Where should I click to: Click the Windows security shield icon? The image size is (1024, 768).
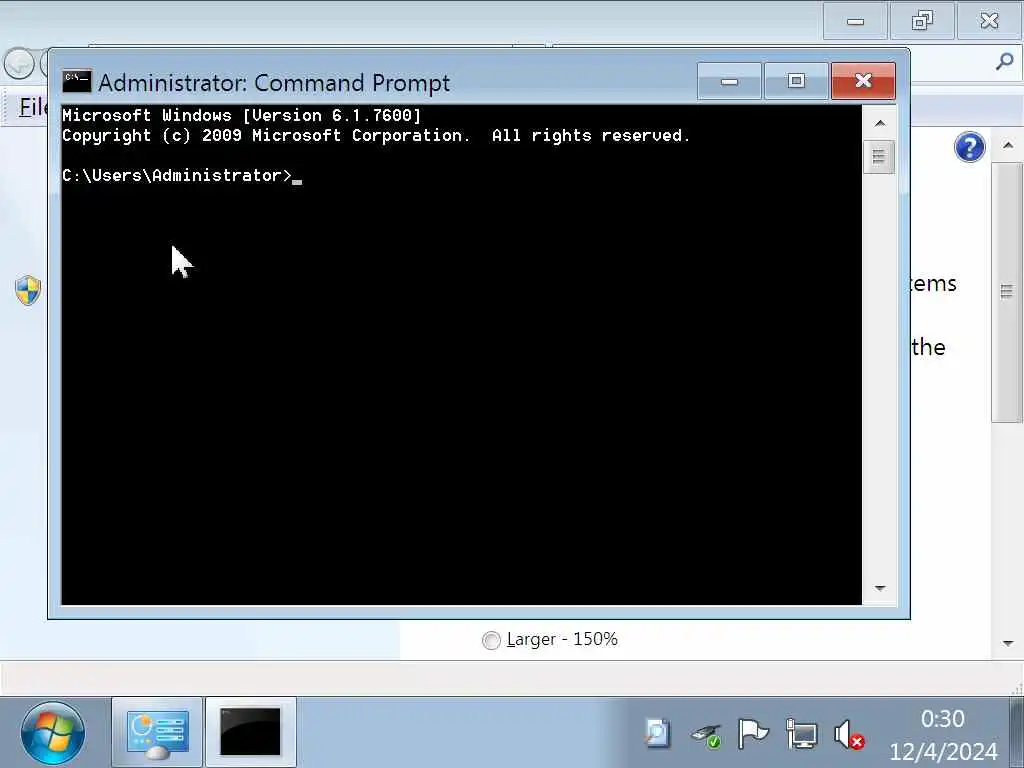coord(28,291)
